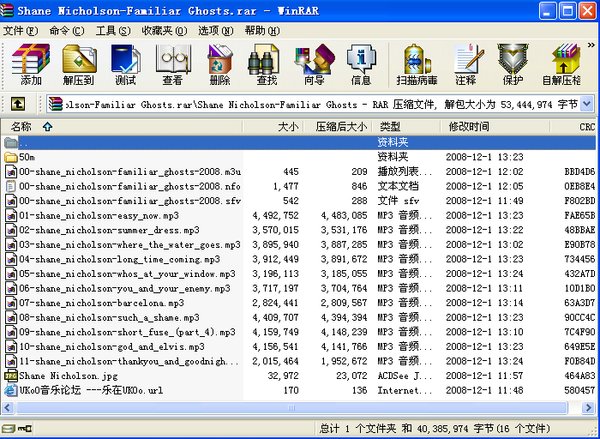Select 06-shane_nicholson-you_and_your_enemy.mp3
The width and height of the screenshot is (600, 439).
(x=125, y=289)
